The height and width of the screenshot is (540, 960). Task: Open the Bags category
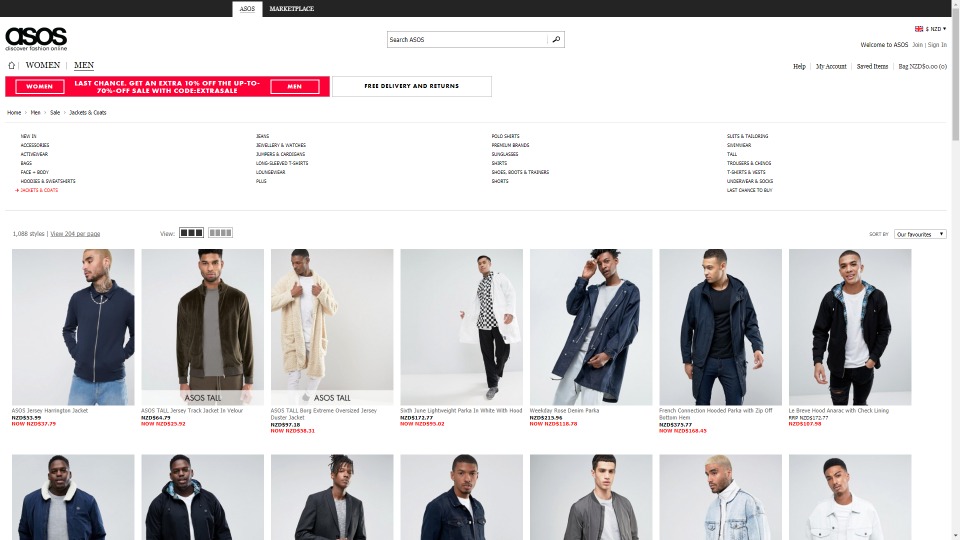26,163
